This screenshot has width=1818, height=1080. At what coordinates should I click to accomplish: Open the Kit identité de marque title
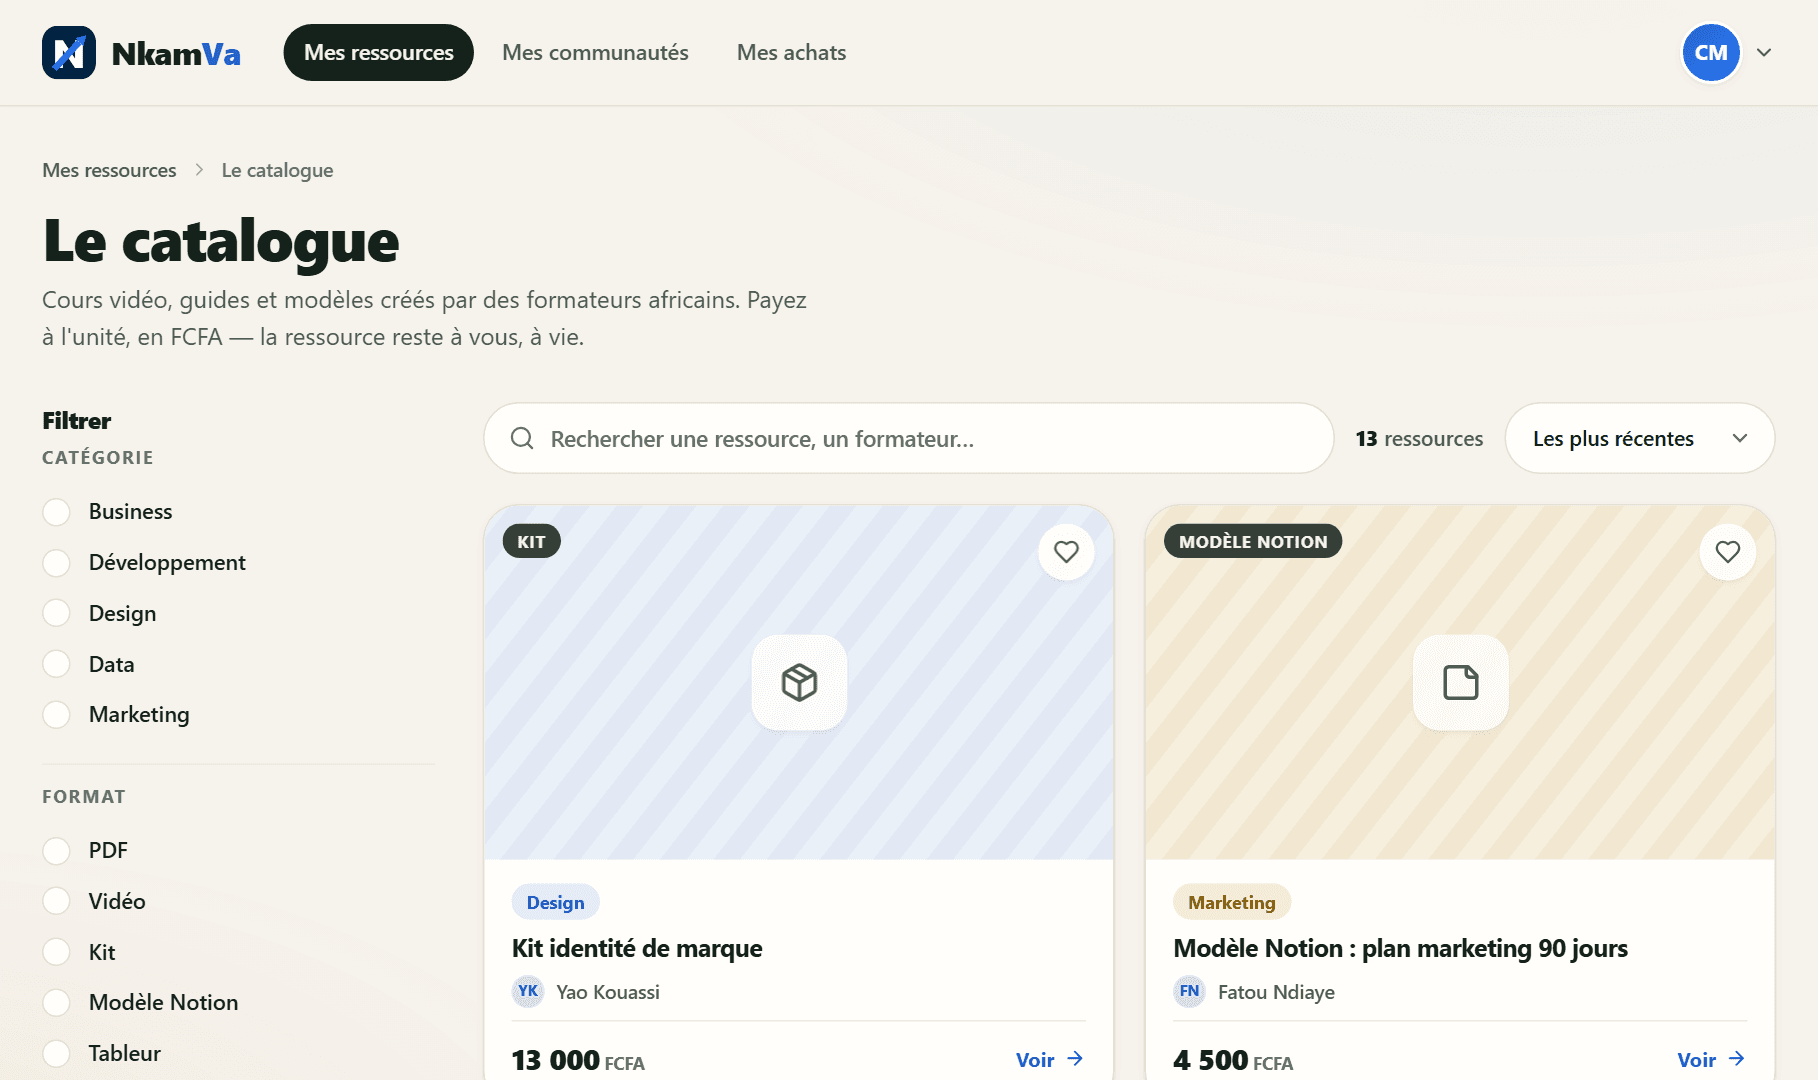click(637, 948)
